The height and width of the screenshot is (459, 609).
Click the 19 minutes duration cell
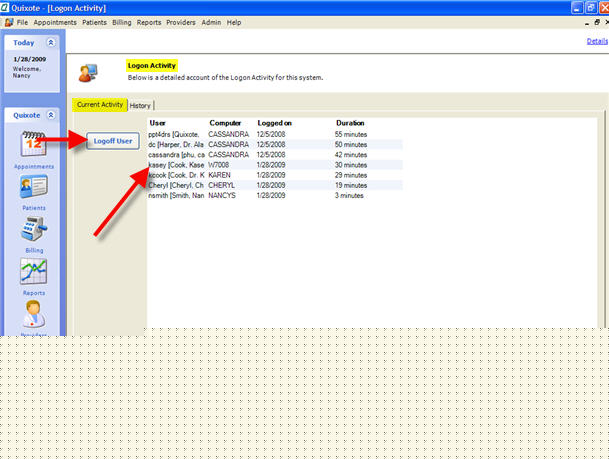click(351, 185)
